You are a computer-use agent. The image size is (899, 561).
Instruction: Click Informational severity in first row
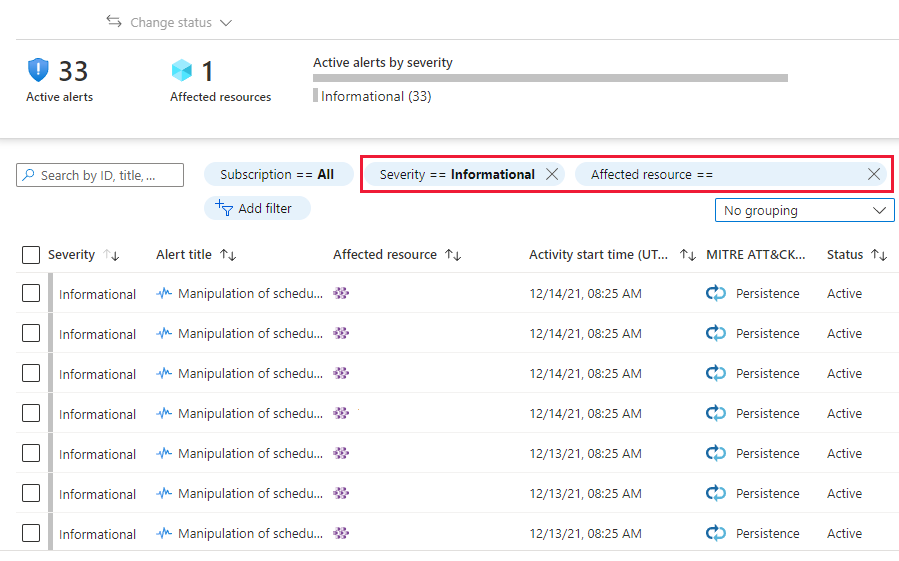click(x=97, y=294)
